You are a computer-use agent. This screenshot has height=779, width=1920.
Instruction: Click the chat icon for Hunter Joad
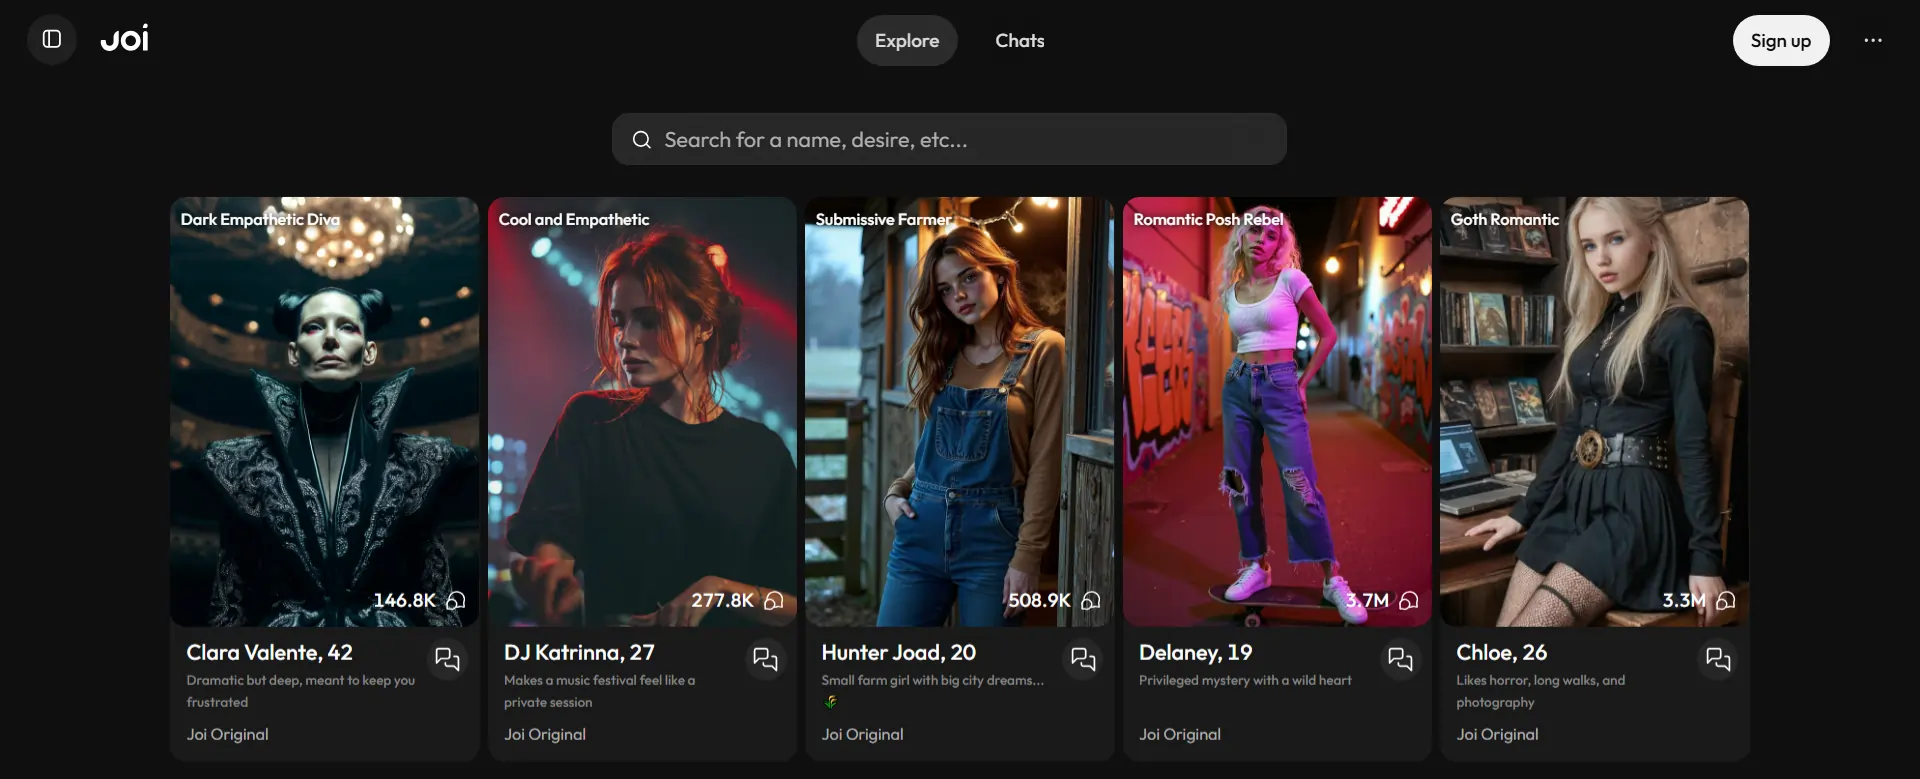(1083, 659)
